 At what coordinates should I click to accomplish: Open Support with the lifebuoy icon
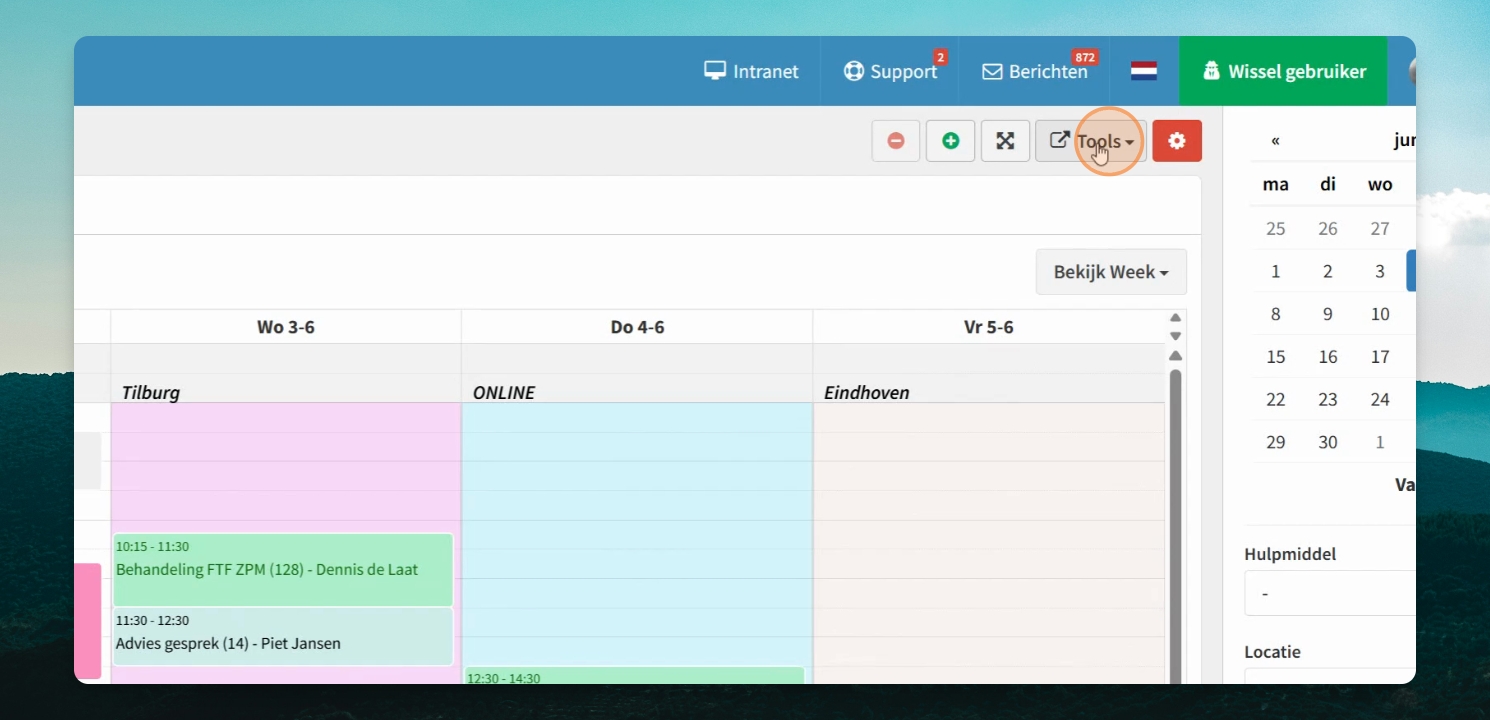click(890, 71)
